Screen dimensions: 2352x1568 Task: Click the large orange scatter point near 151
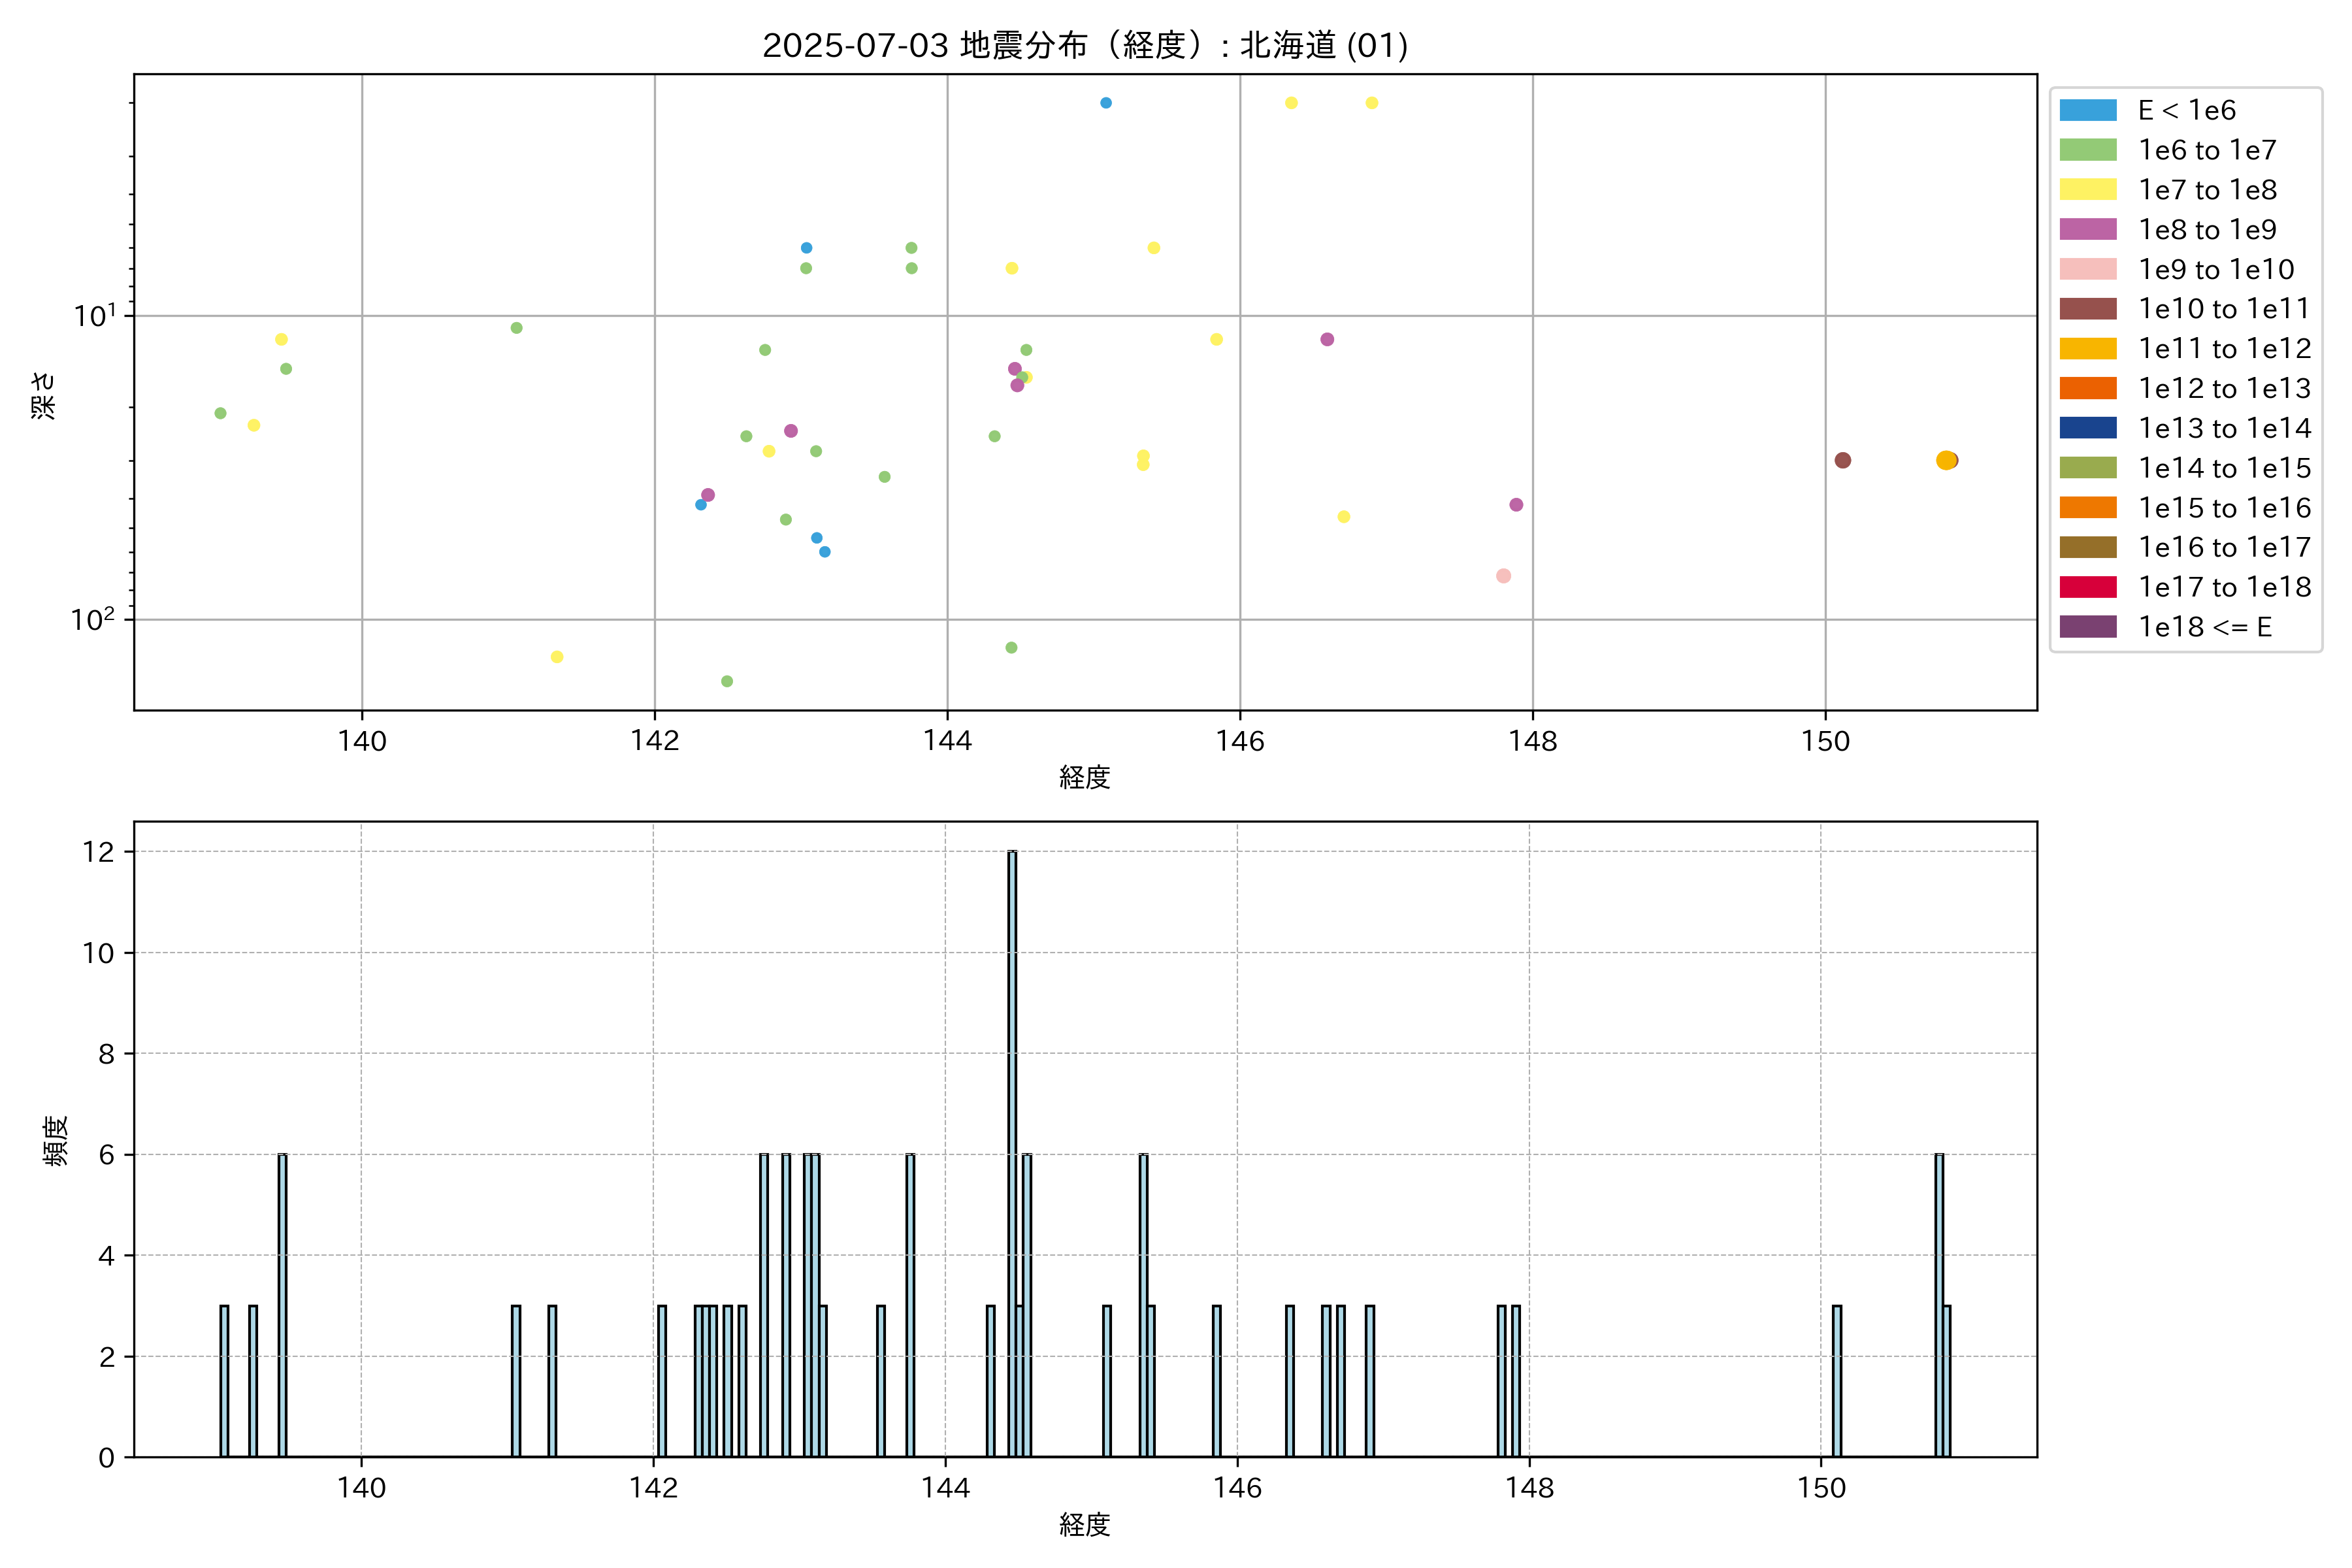point(1944,460)
